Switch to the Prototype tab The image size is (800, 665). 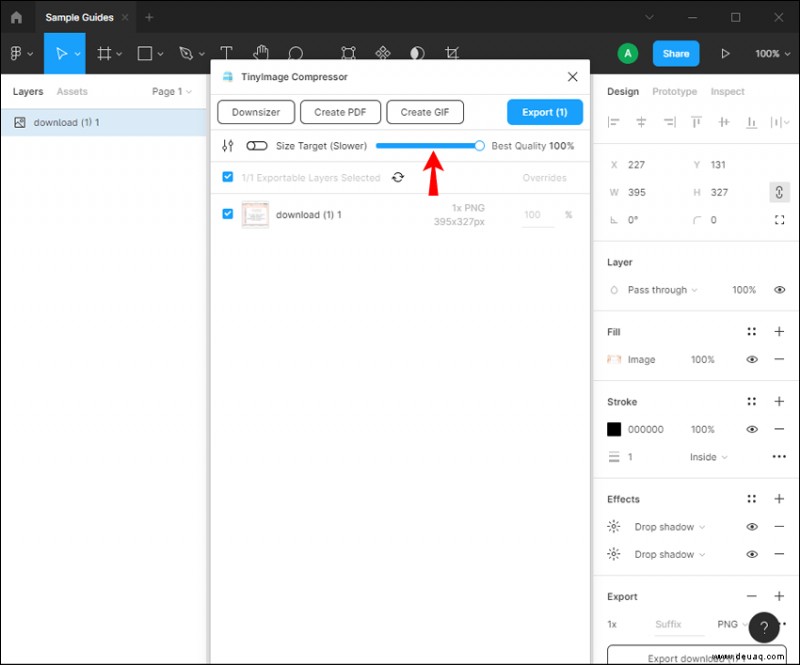coord(674,91)
